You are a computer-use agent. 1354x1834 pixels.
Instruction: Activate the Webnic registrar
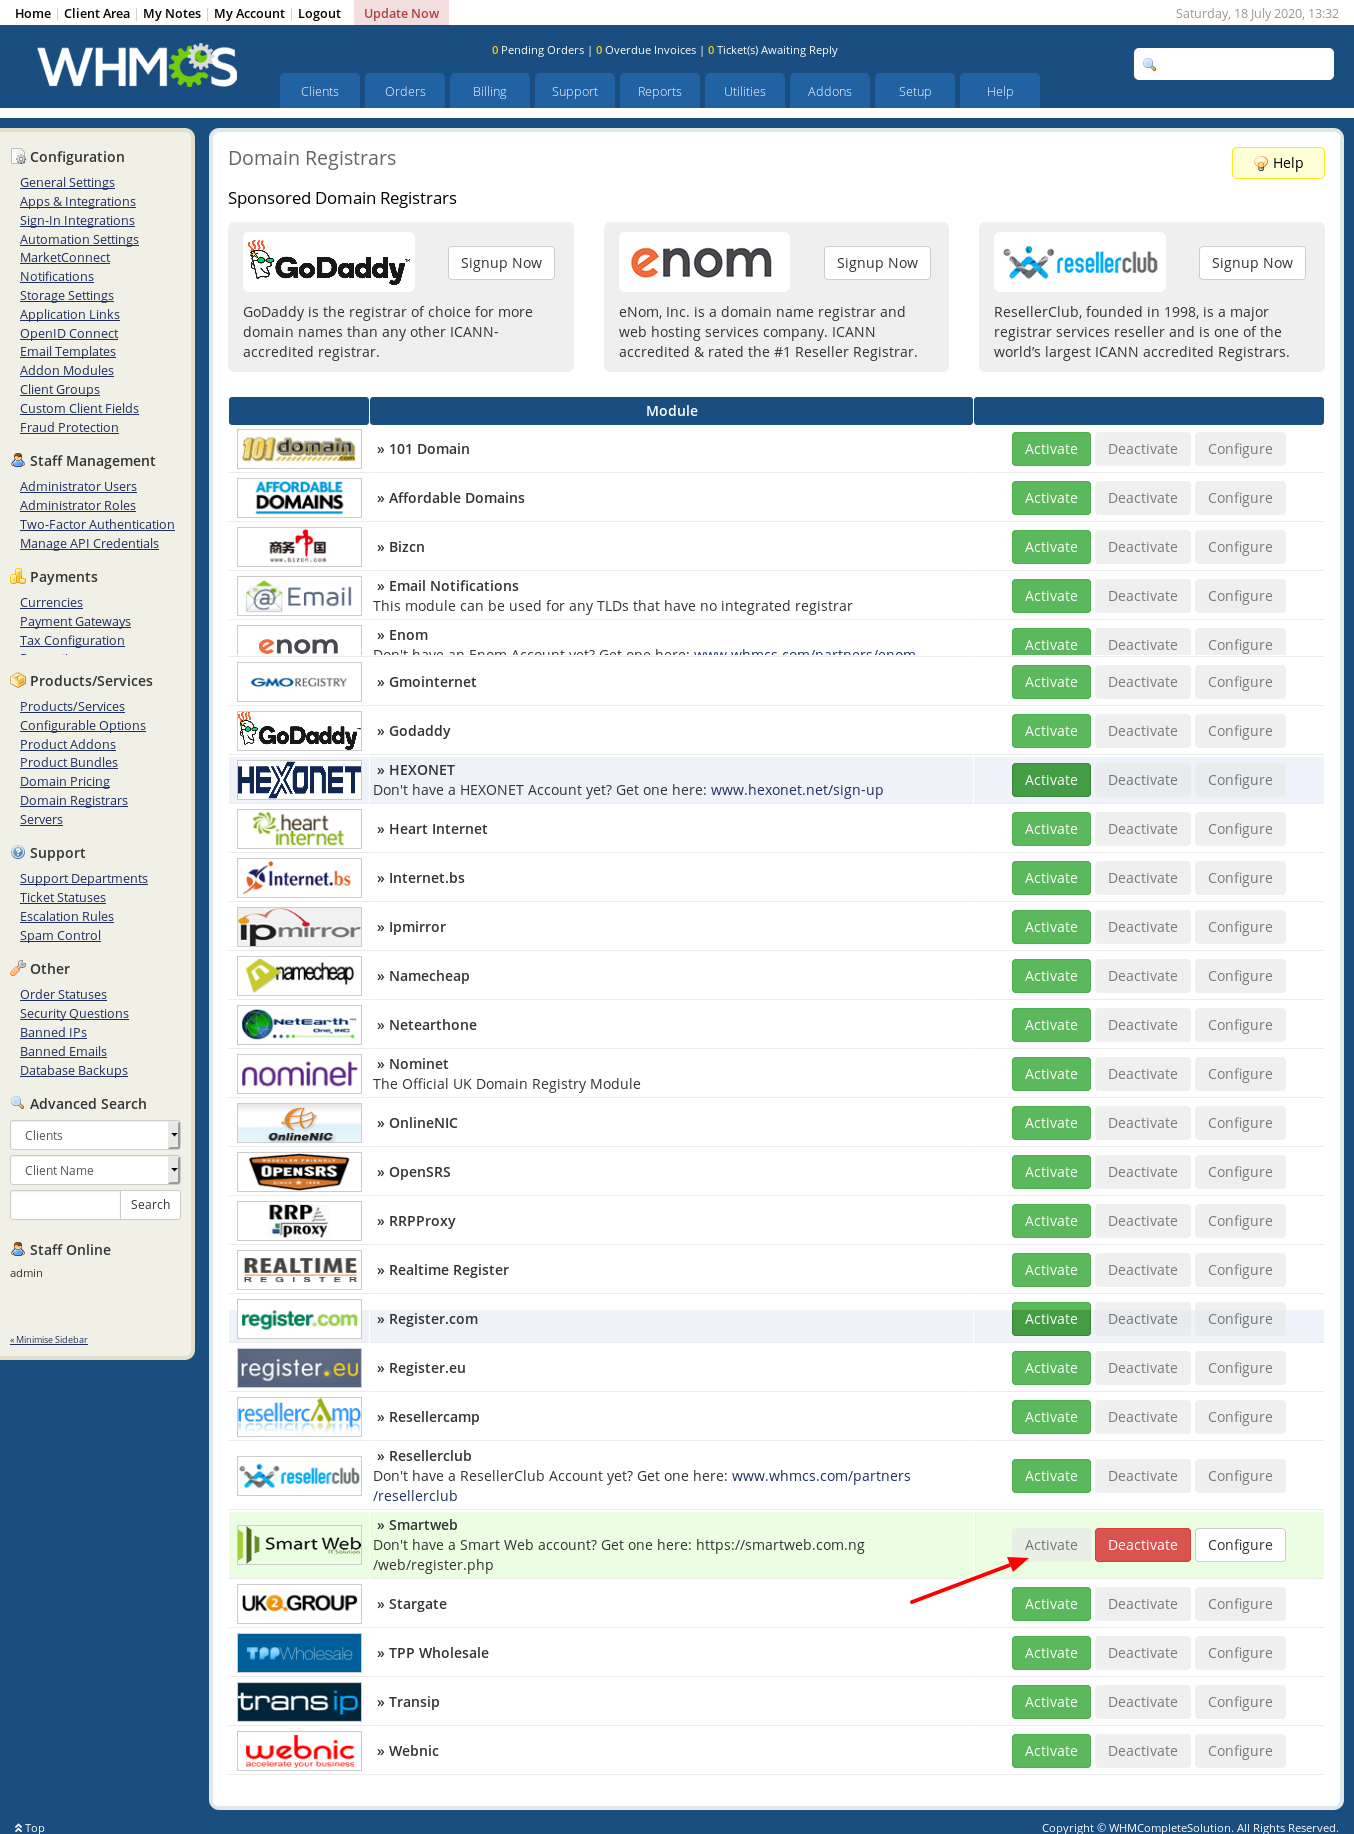tap(1051, 1751)
